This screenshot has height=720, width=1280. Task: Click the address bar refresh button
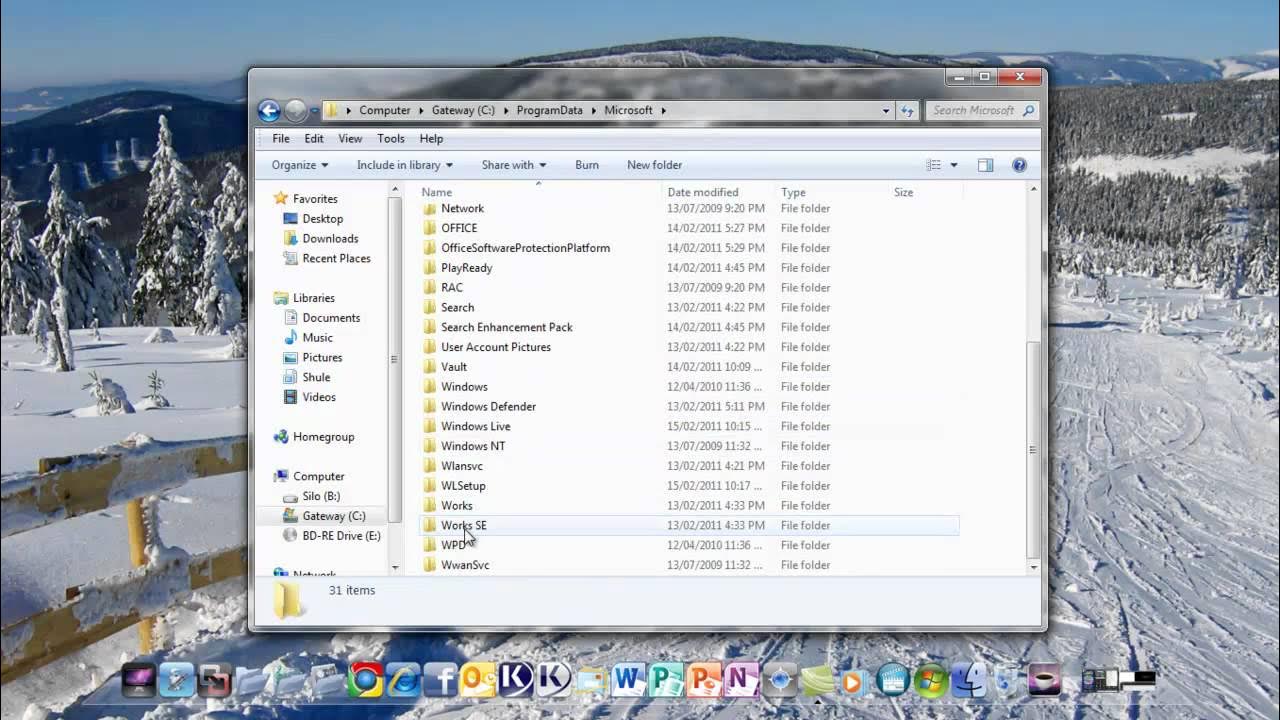(x=907, y=110)
